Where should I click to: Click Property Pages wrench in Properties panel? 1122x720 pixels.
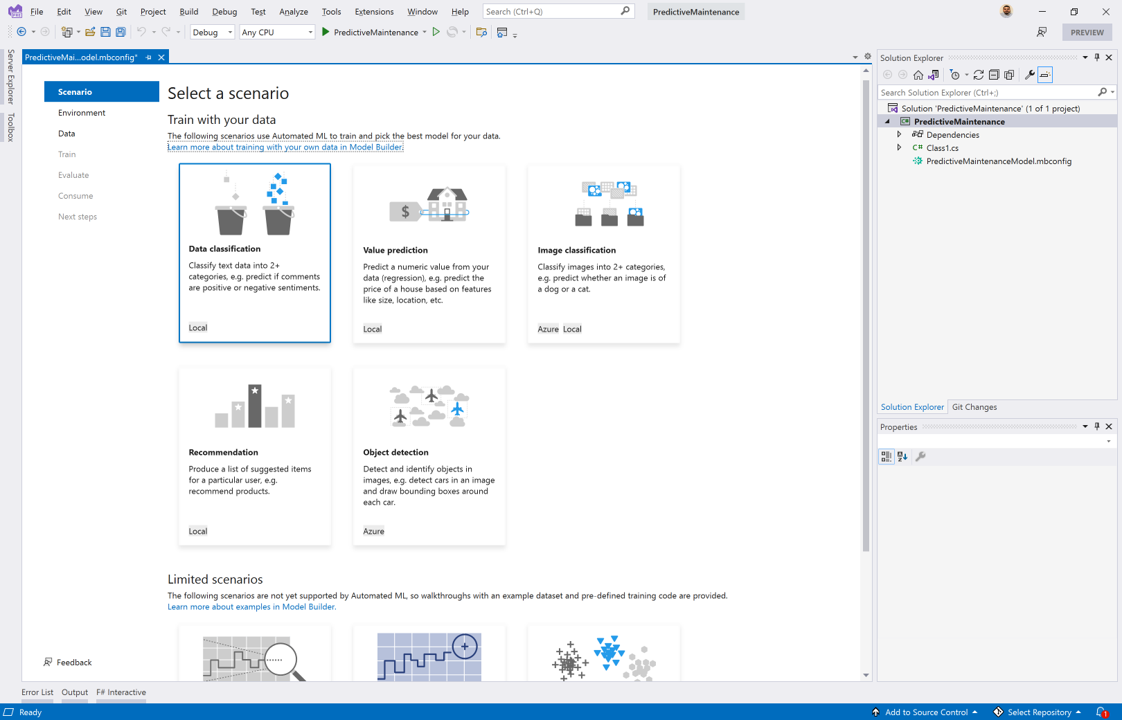[x=921, y=457]
